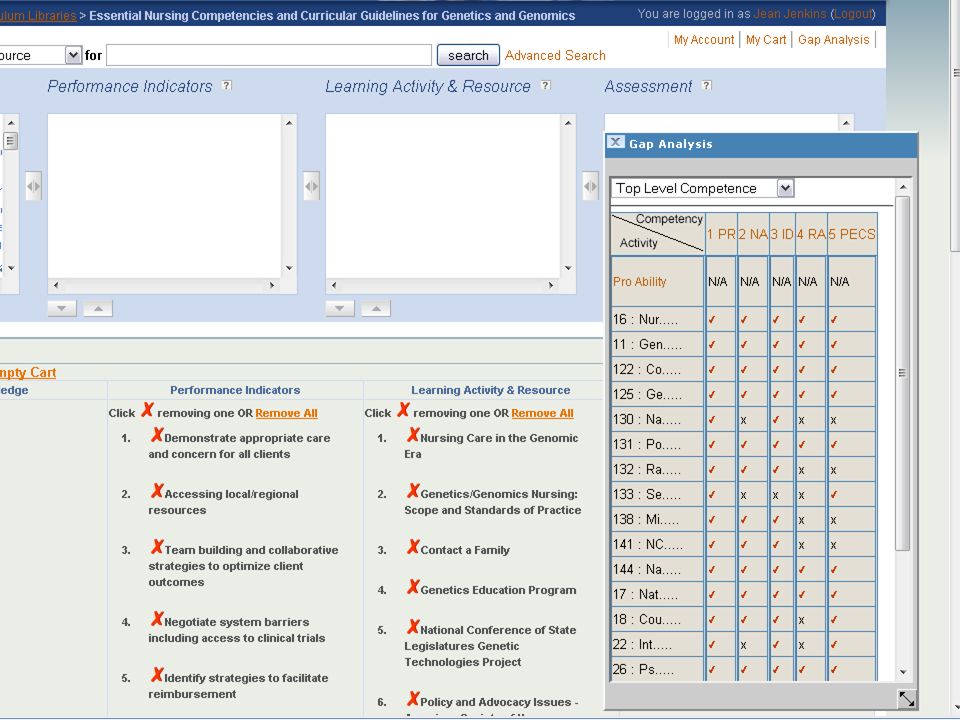The width and height of the screenshot is (960, 720).
Task: Remove 'National Conference of State Legislatures' item
Action: coord(413,627)
